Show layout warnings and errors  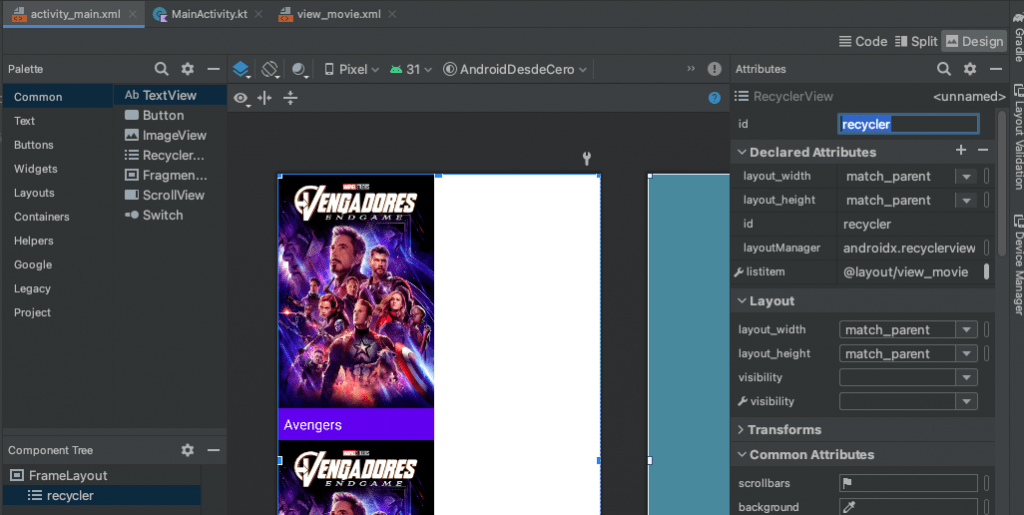pyautogui.click(x=714, y=69)
